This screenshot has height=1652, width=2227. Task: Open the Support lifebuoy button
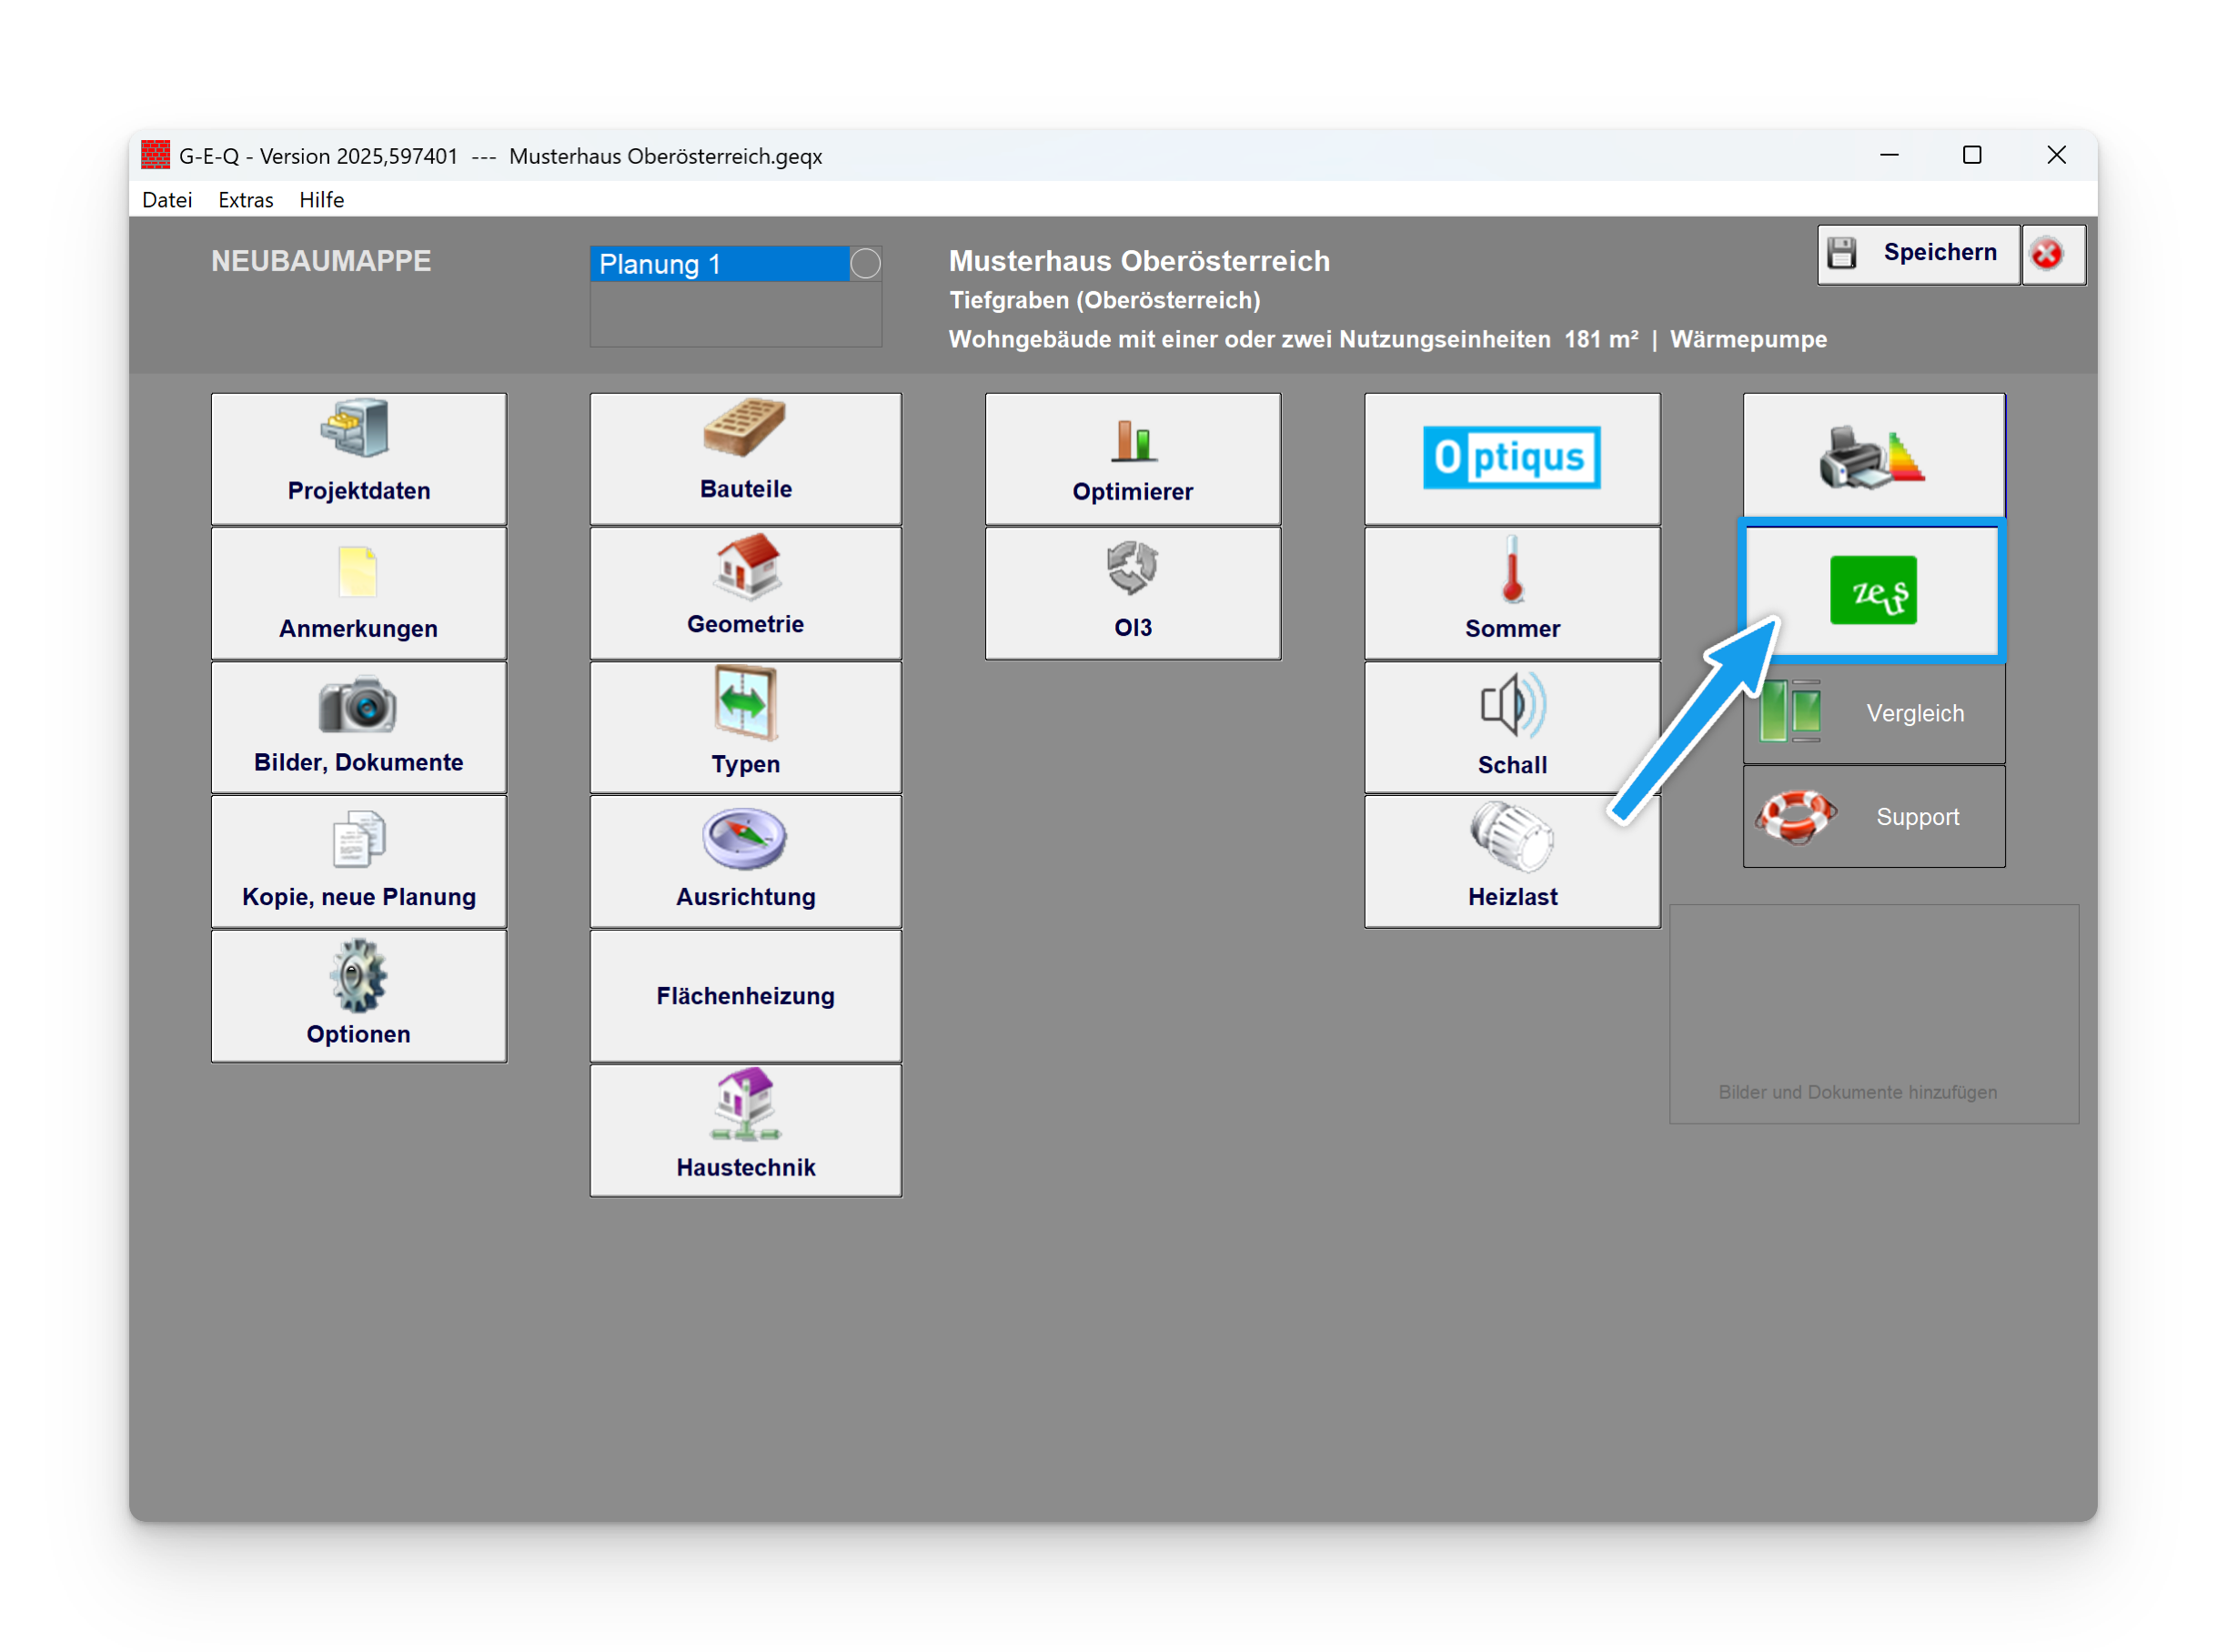pos(1873,817)
